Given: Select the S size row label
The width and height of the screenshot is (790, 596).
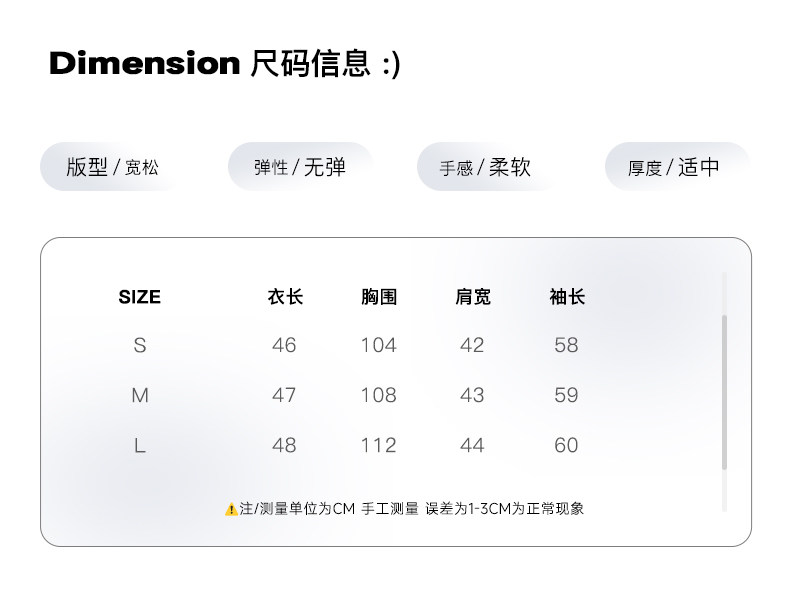Looking at the screenshot, I should click(139, 345).
